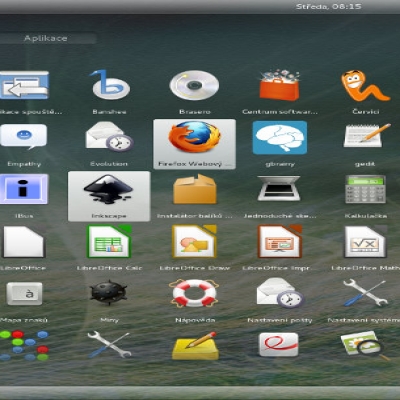The image size is (400, 400).
Task: Open Centrum softwaru shopping bag icon
Action: tap(280, 85)
